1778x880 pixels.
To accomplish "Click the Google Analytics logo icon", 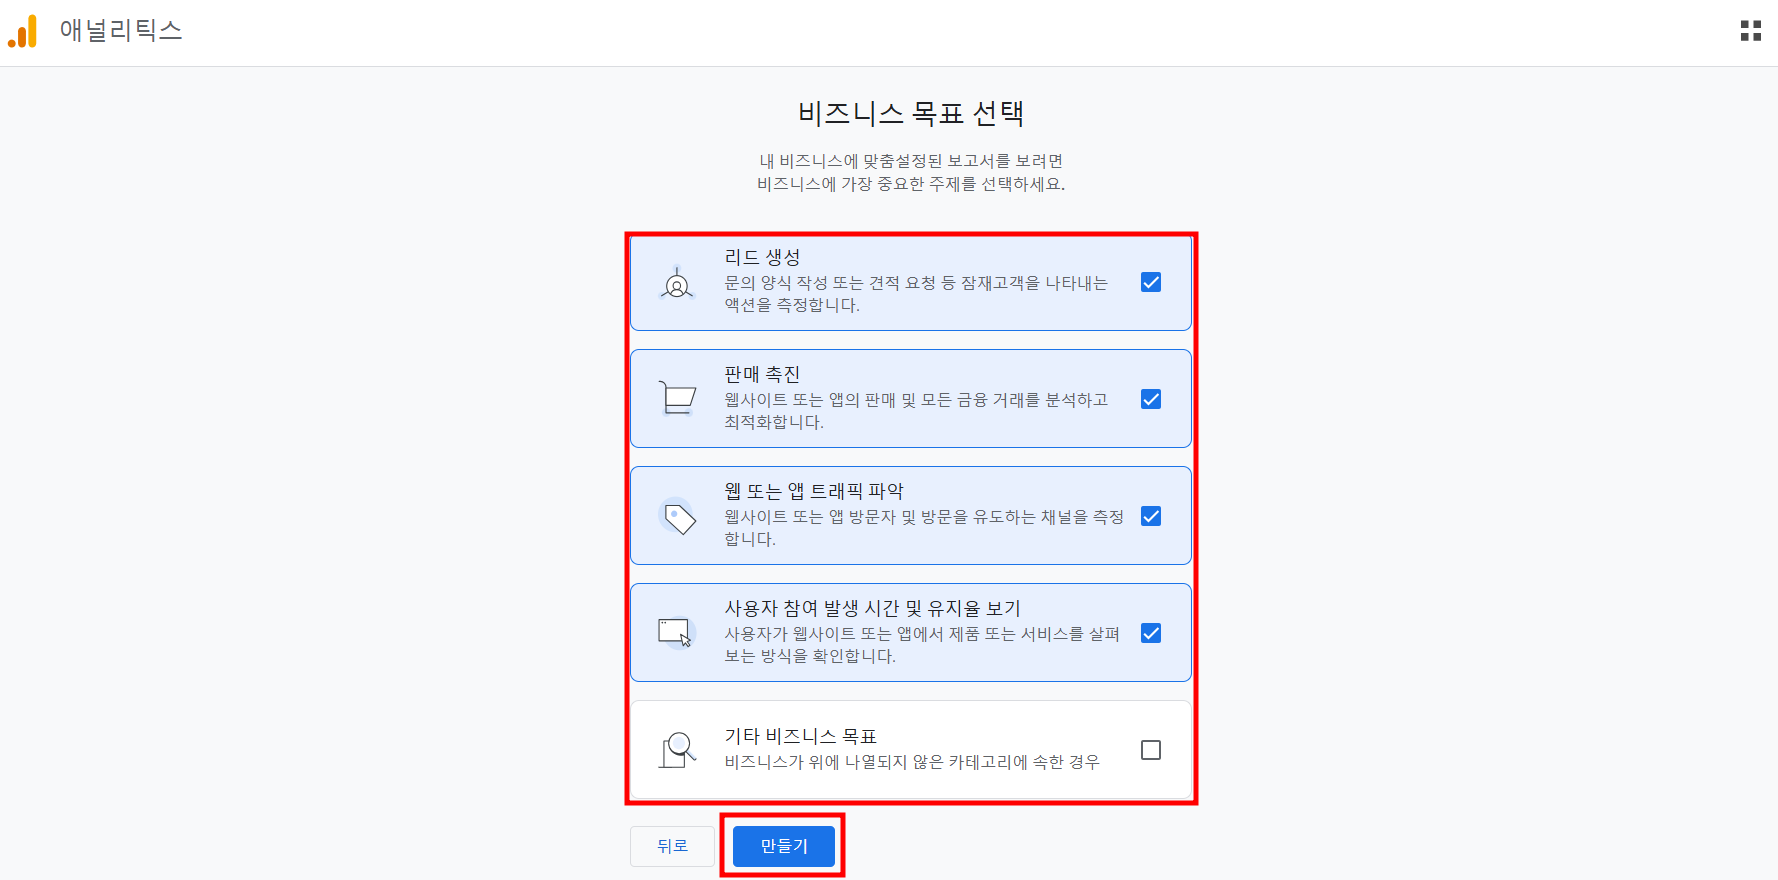I will [23, 31].
